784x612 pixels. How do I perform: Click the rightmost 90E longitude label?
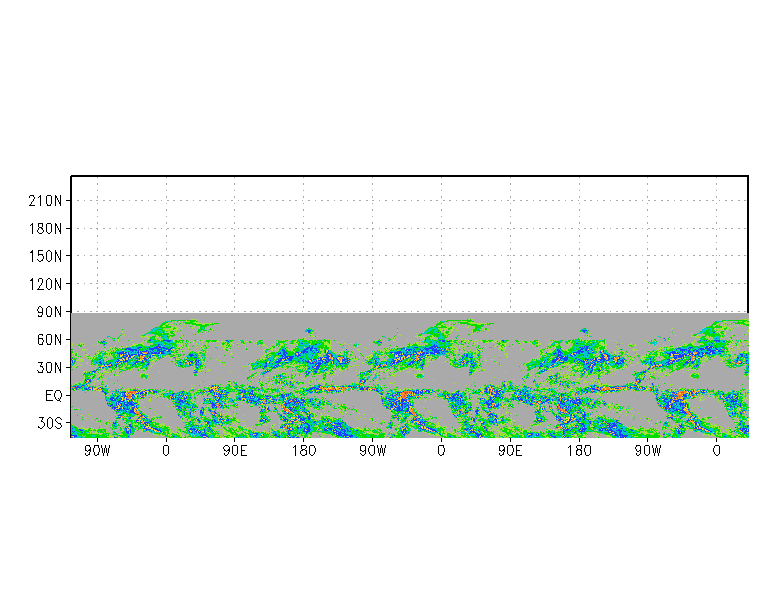click(x=510, y=451)
